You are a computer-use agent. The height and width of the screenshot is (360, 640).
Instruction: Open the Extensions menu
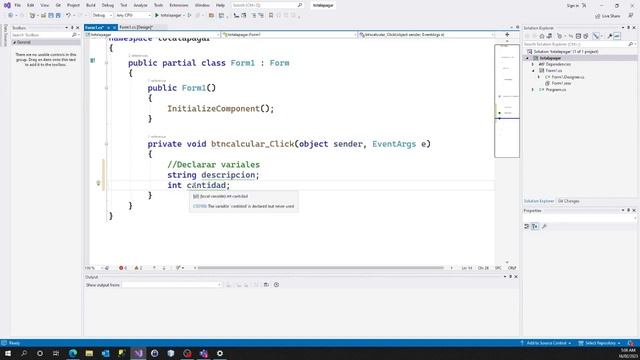pos(179,5)
